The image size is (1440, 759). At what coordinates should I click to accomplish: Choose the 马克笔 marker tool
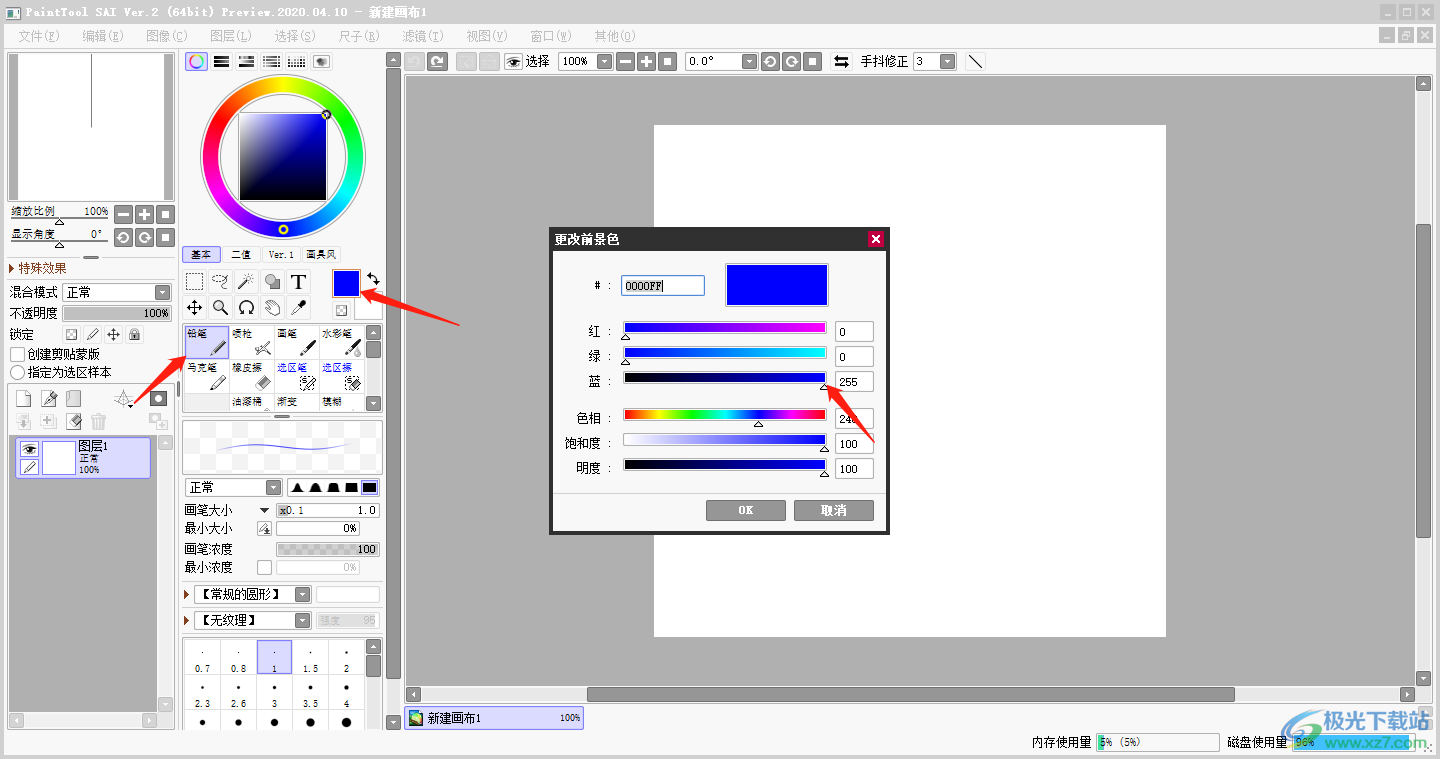pos(206,376)
